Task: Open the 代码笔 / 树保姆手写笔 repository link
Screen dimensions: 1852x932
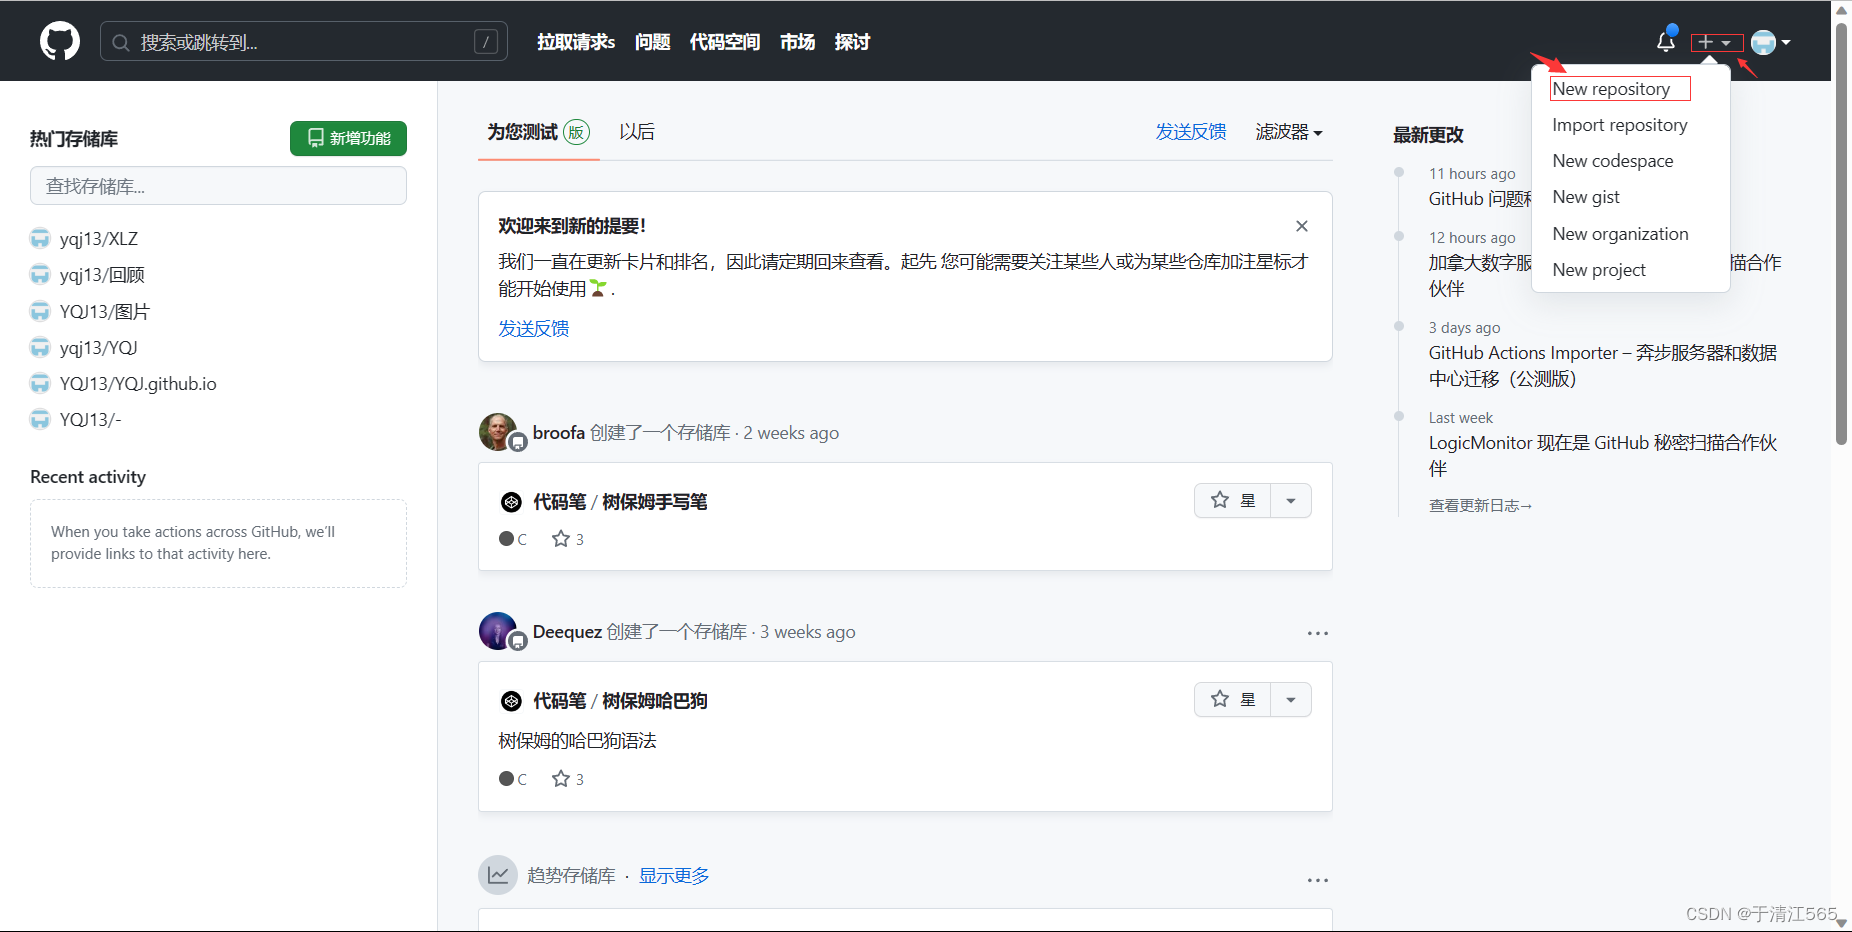Action: coord(620,502)
